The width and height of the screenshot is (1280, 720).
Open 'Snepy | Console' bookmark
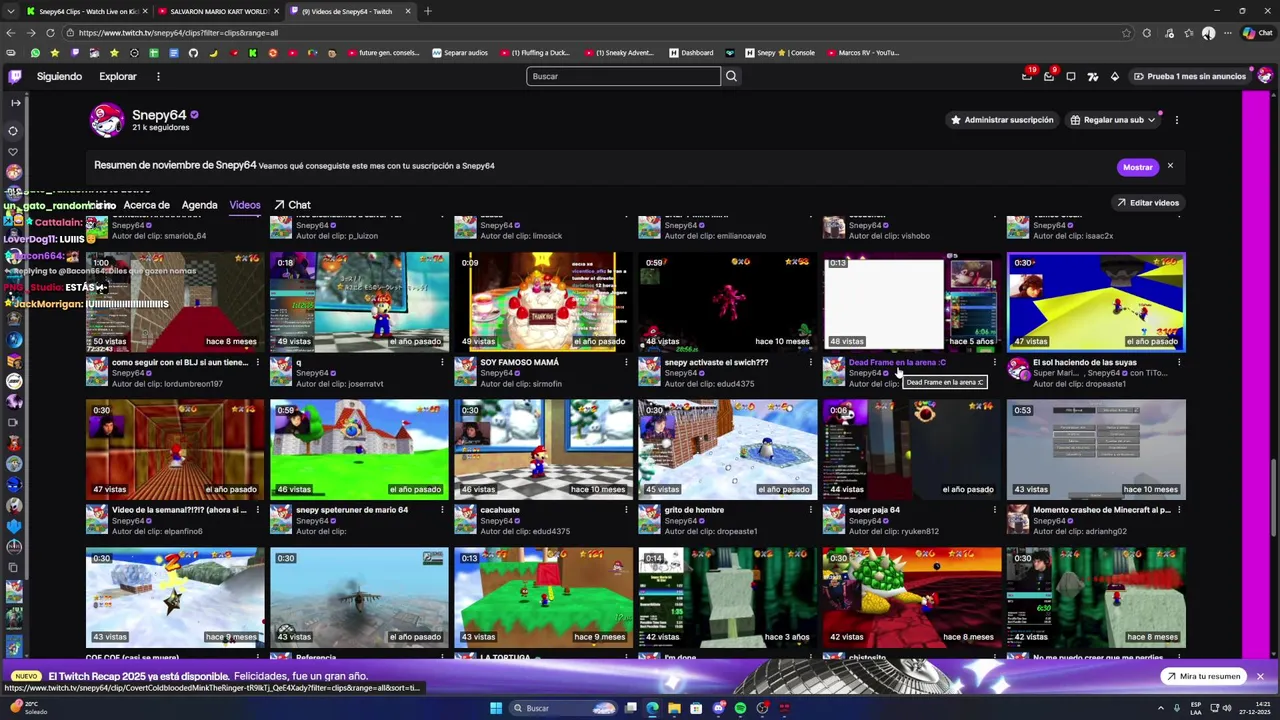779,53
